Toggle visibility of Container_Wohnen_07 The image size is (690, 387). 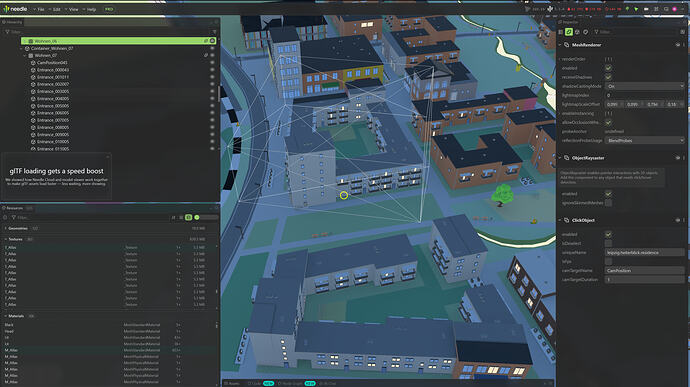(x=212, y=48)
